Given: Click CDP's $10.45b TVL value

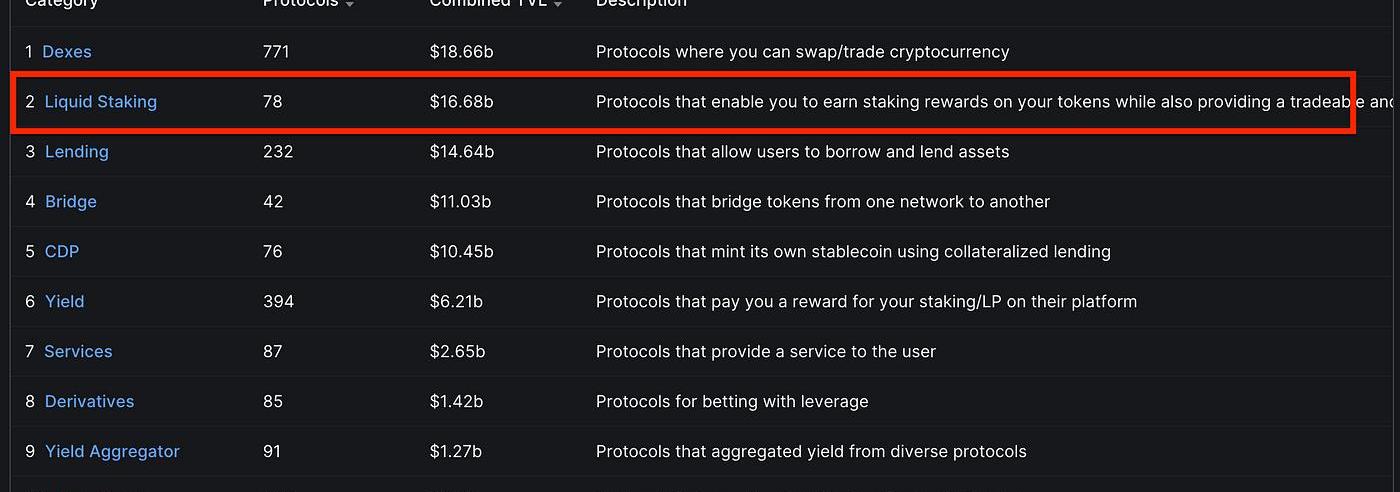Looking at the screenshot, I should click(462, 252).
